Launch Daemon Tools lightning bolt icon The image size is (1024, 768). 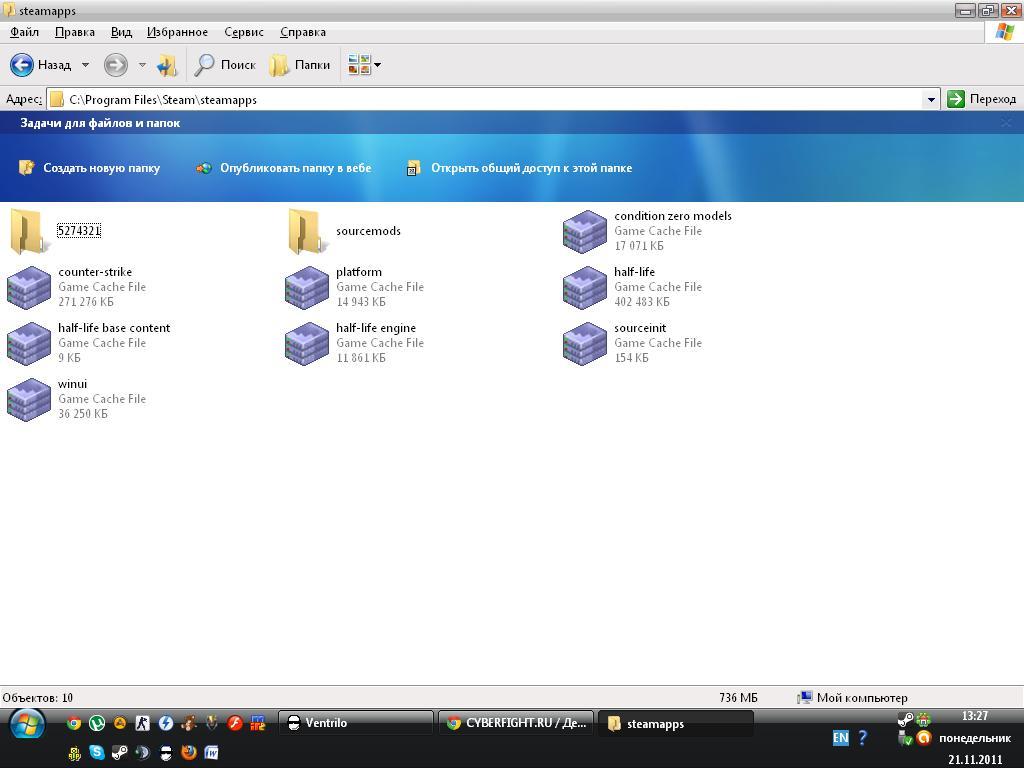tap(166, 723)
